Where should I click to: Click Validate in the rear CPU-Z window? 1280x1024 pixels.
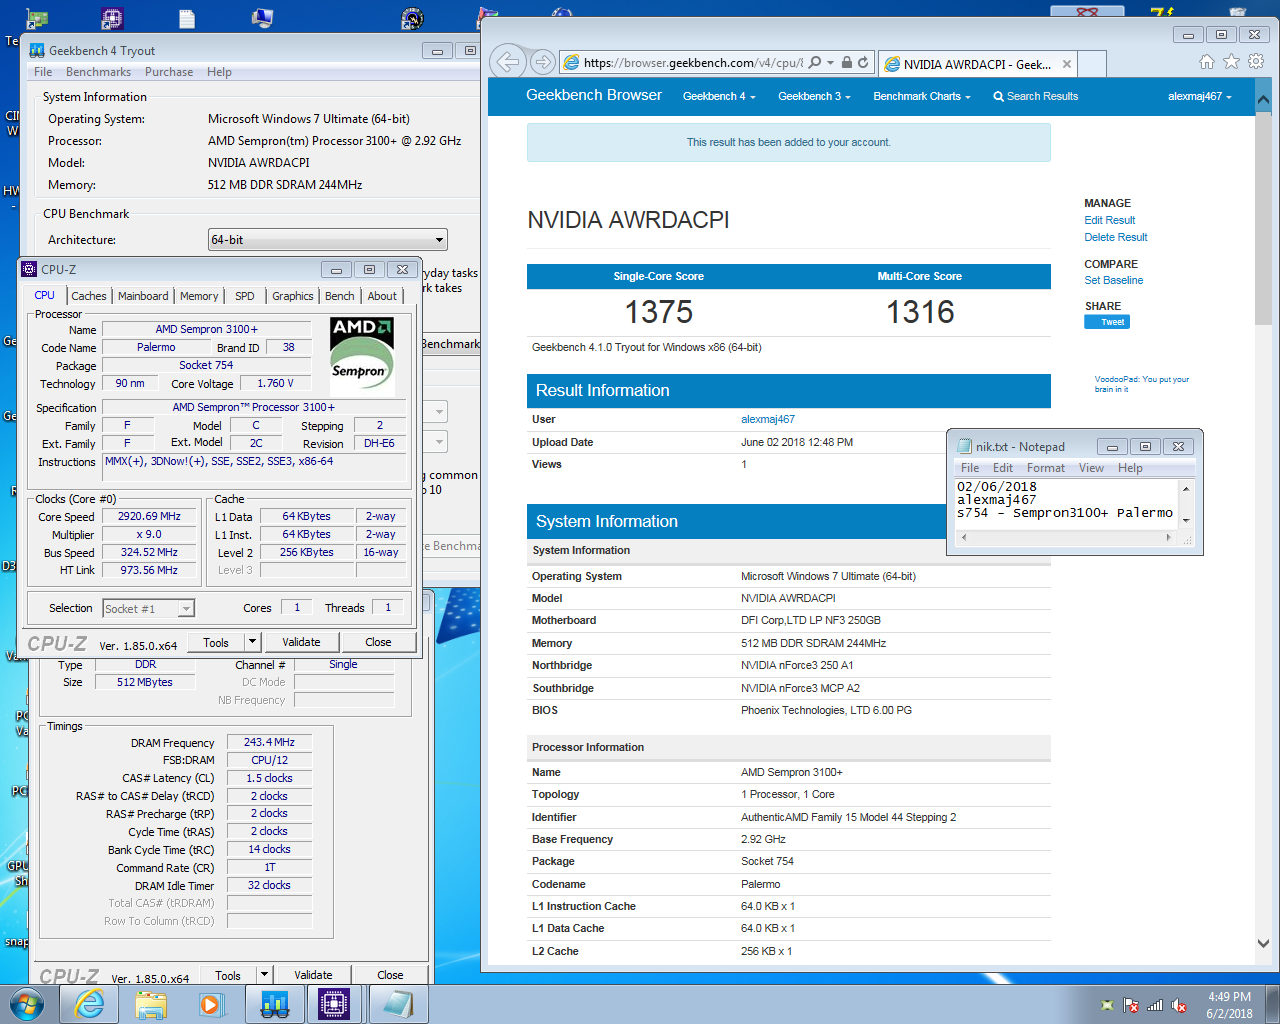[x=313, y=975]
